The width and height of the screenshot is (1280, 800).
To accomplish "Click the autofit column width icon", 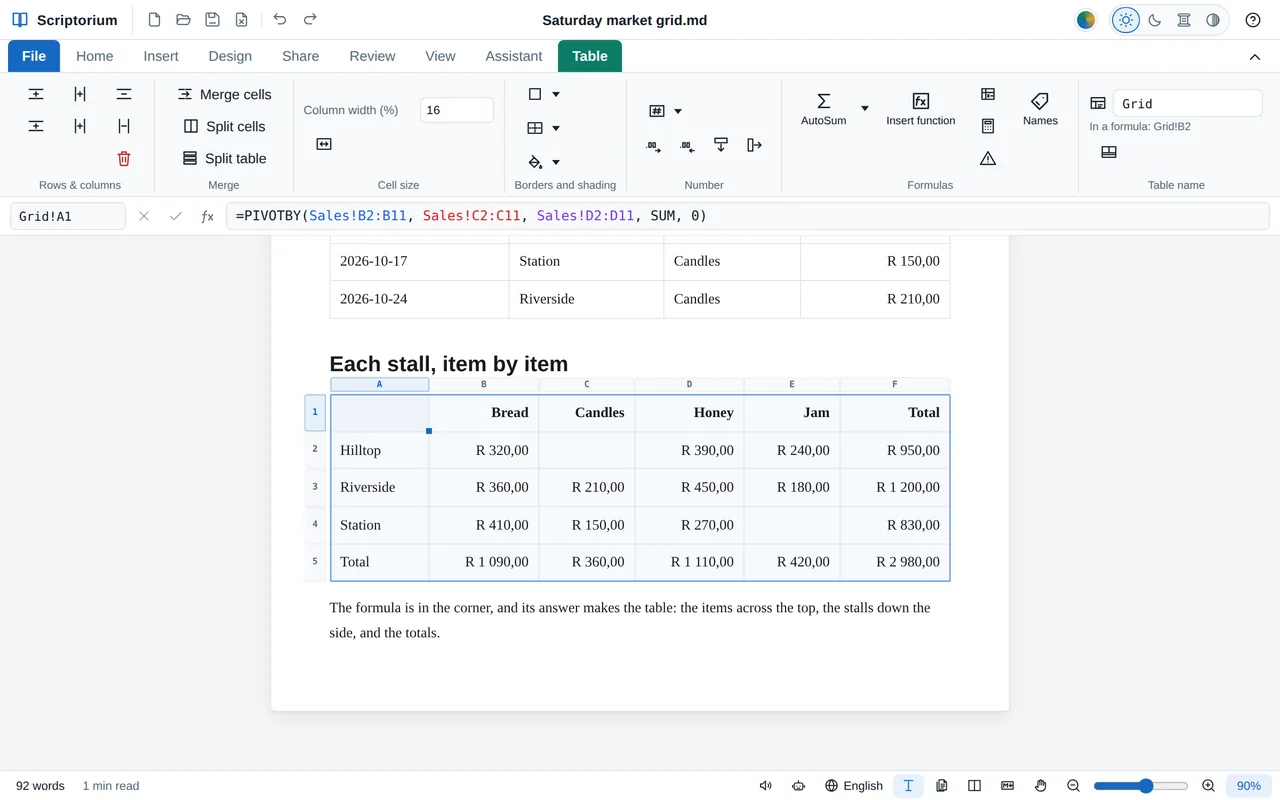I will click(324, 144).
